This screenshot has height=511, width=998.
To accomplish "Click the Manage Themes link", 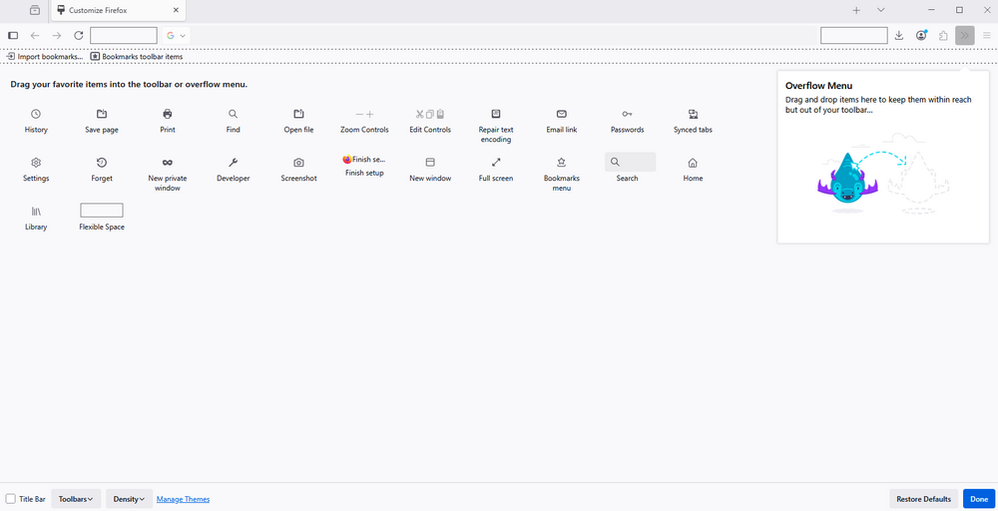I will pos(183,499).
